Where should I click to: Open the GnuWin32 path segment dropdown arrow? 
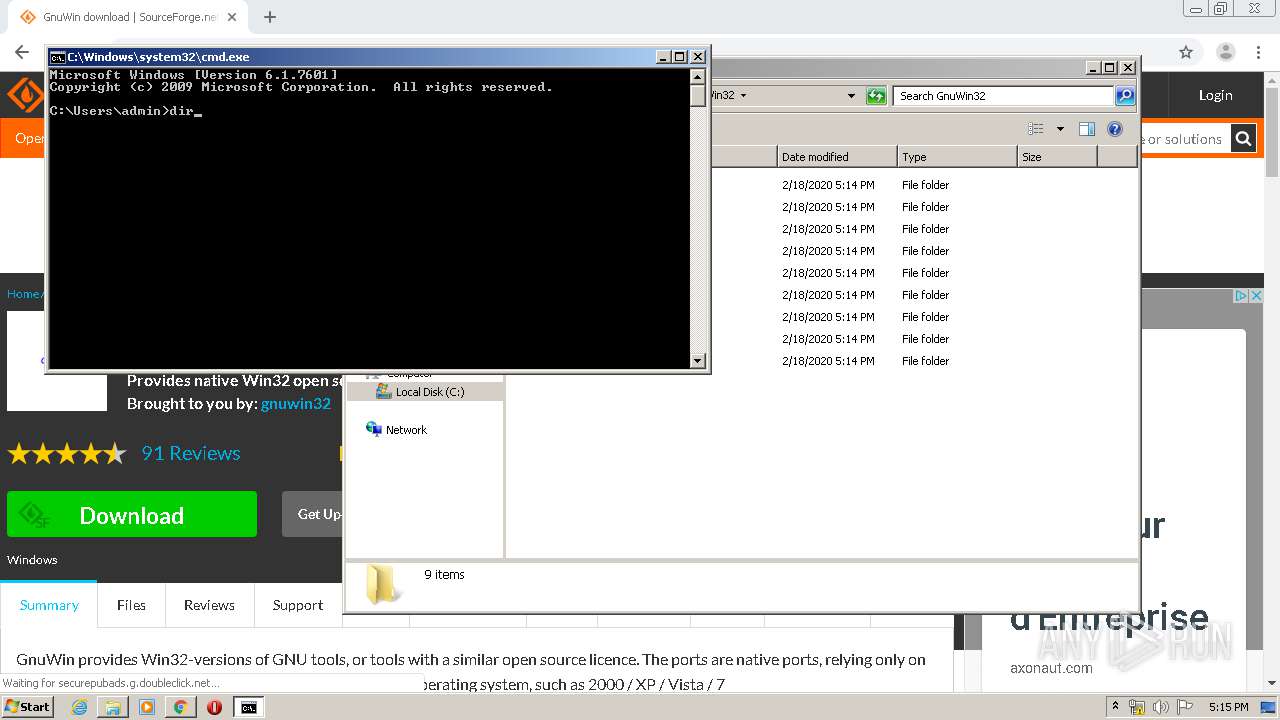click(x=743, y=96)
